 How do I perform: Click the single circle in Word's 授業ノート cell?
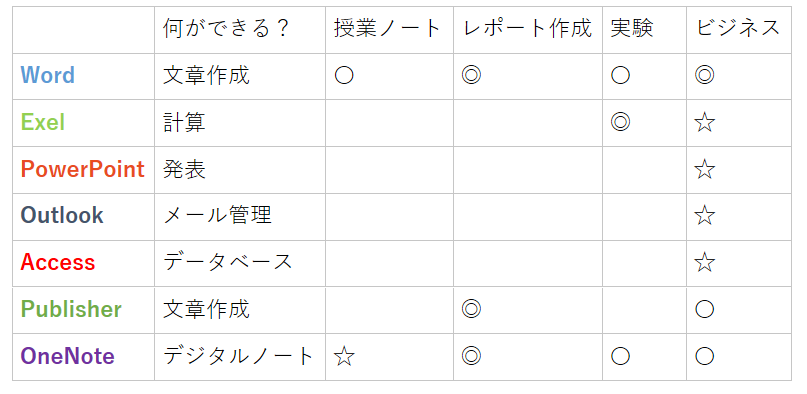tap(344, 76)
